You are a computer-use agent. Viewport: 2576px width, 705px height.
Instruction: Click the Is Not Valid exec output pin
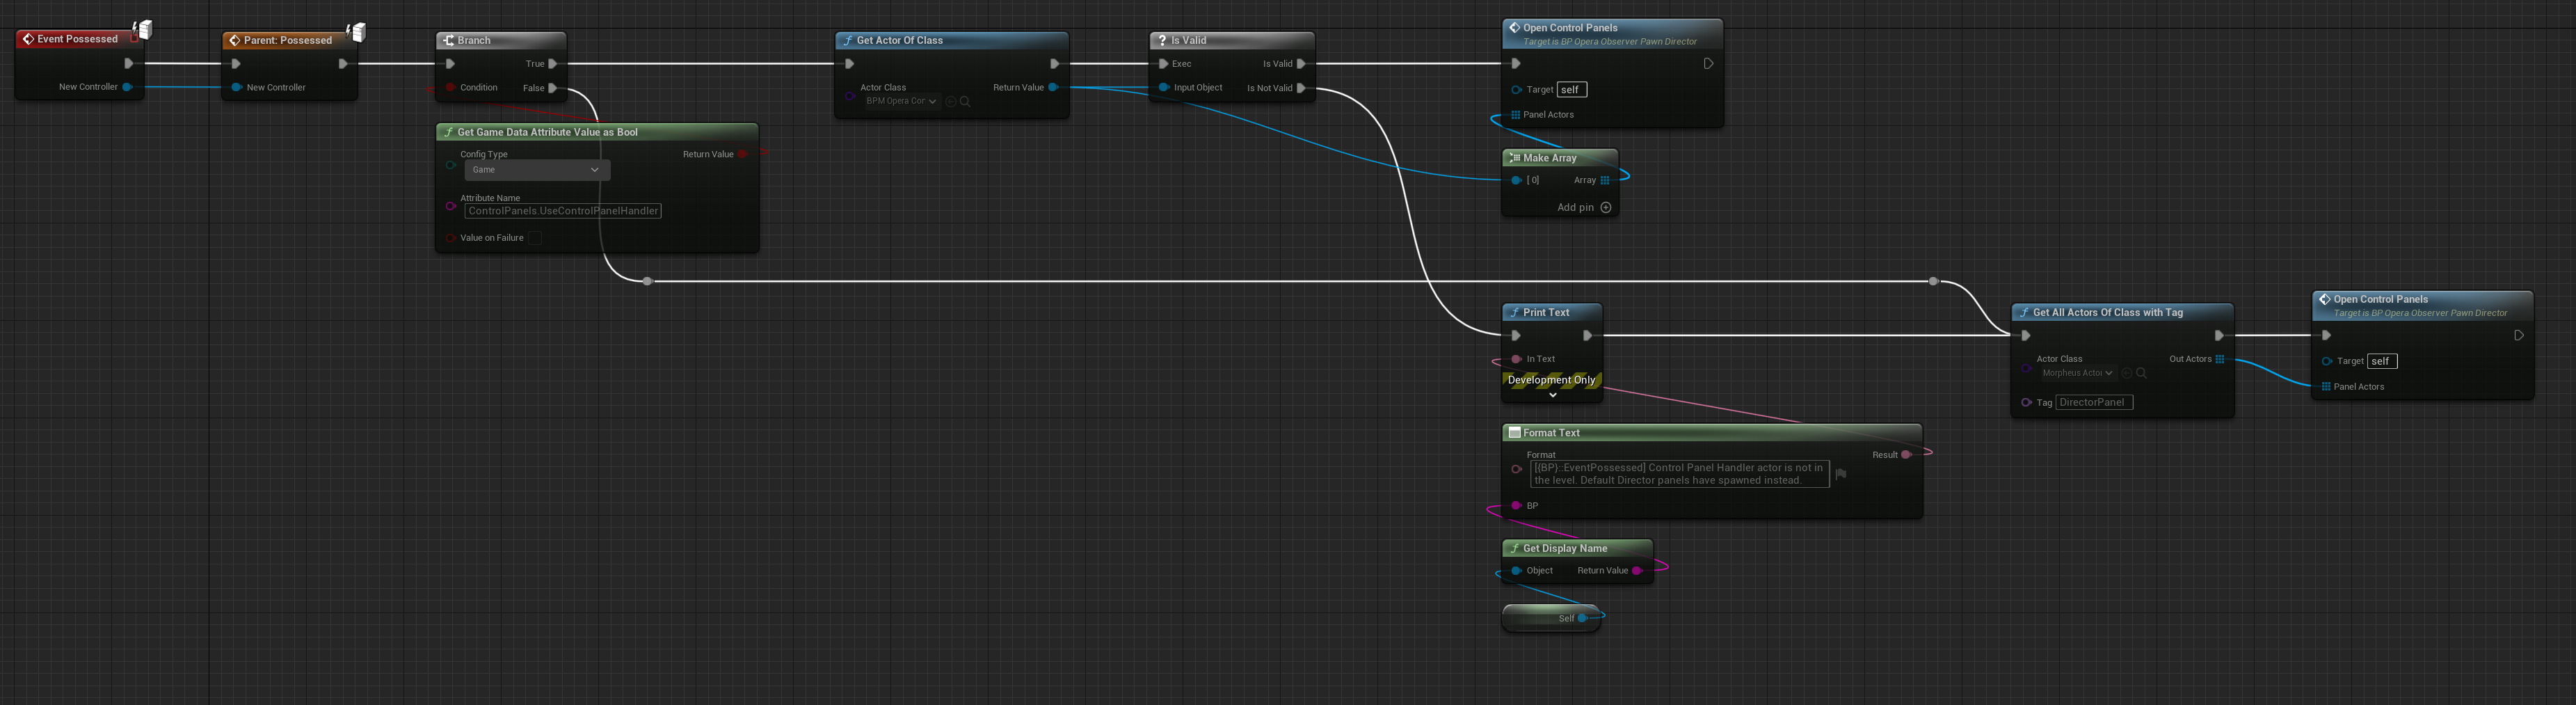click(x=1300, y=88)
